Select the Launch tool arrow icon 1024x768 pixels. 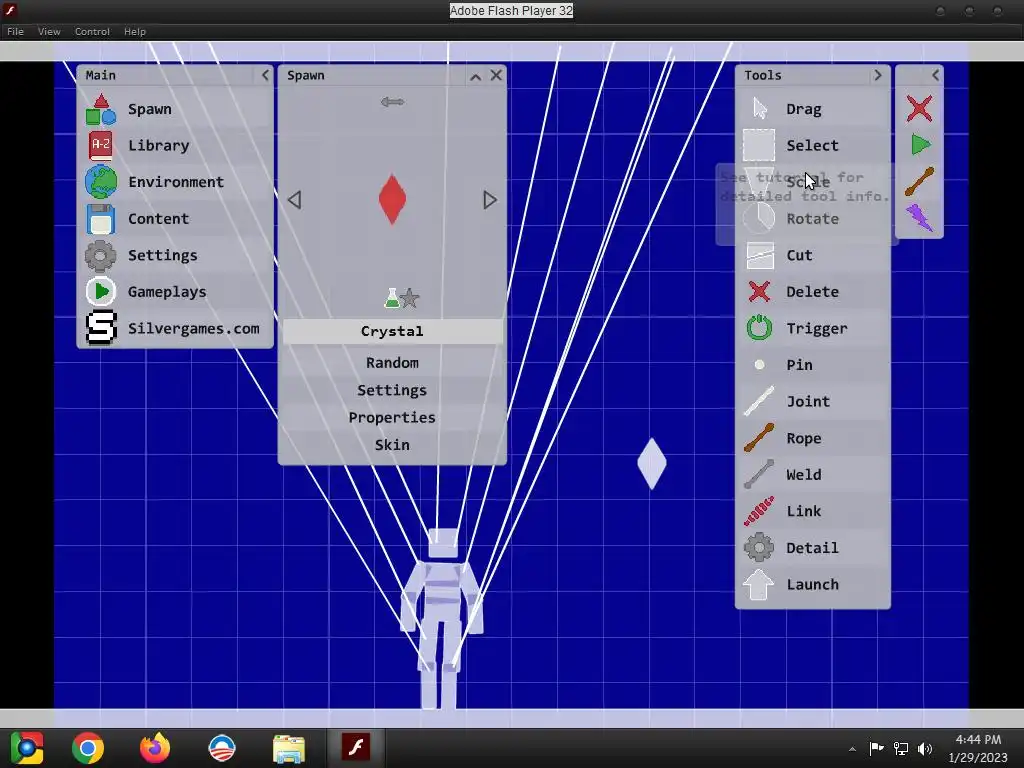pyautogui.click(x=759, y=584)
